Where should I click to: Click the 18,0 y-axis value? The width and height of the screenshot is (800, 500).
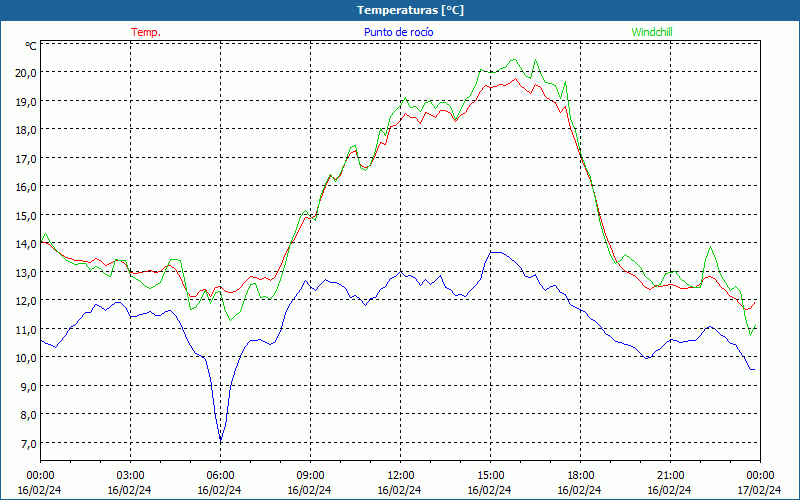[27, 130]
